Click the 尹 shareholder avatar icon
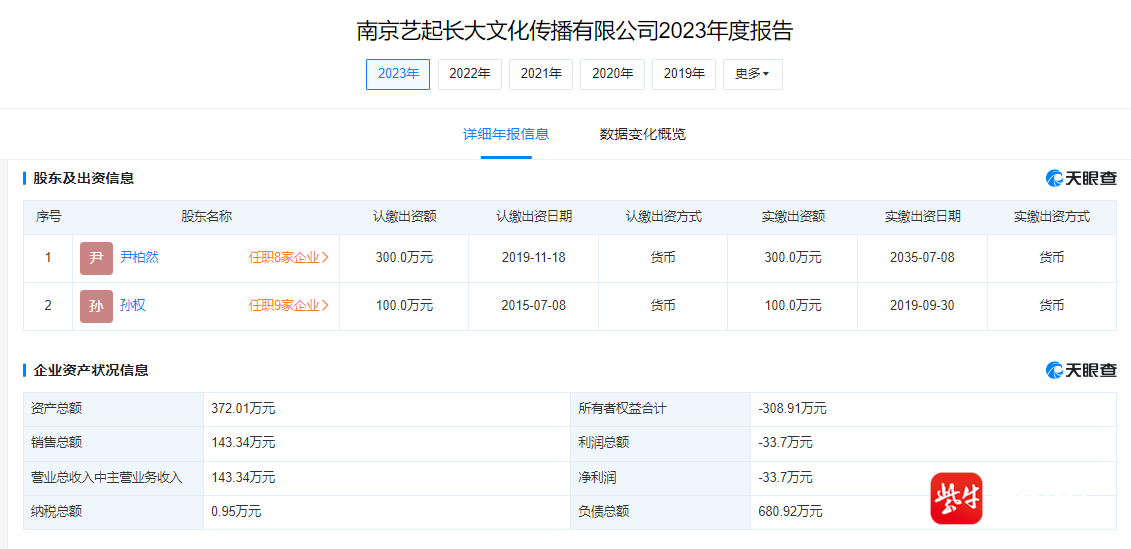Screen dimensions: 1131x549 coord(97,258)
